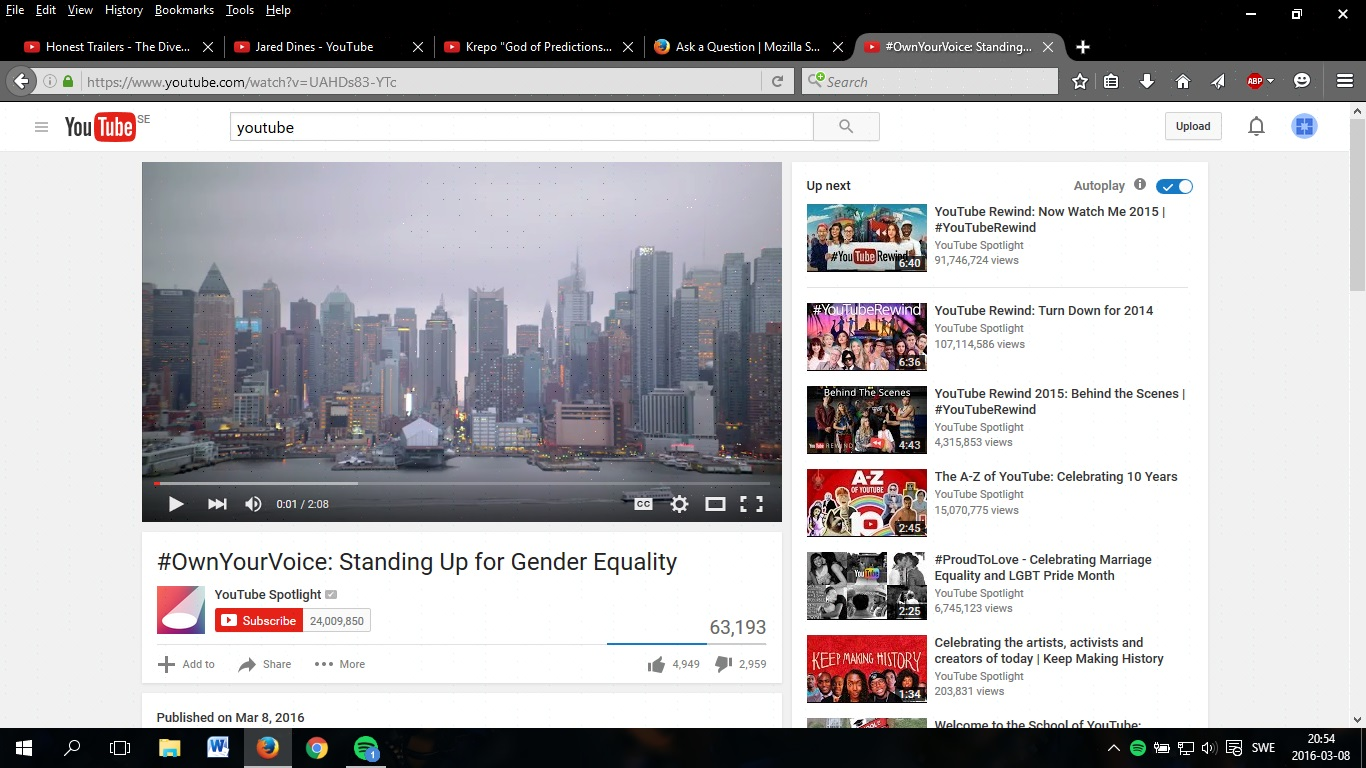1366x768 pixels.
Task: Open the account avatar menu
Action: (1304, 126)
